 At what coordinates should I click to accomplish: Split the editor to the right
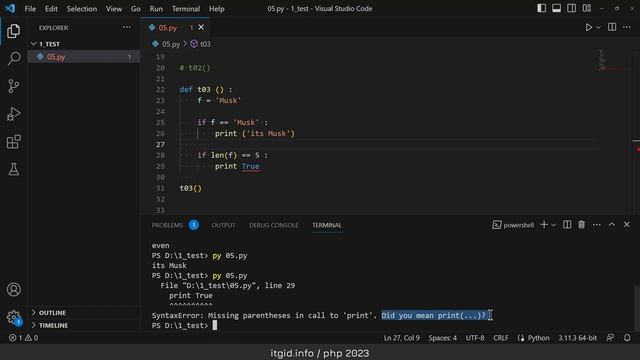point(612,27)
